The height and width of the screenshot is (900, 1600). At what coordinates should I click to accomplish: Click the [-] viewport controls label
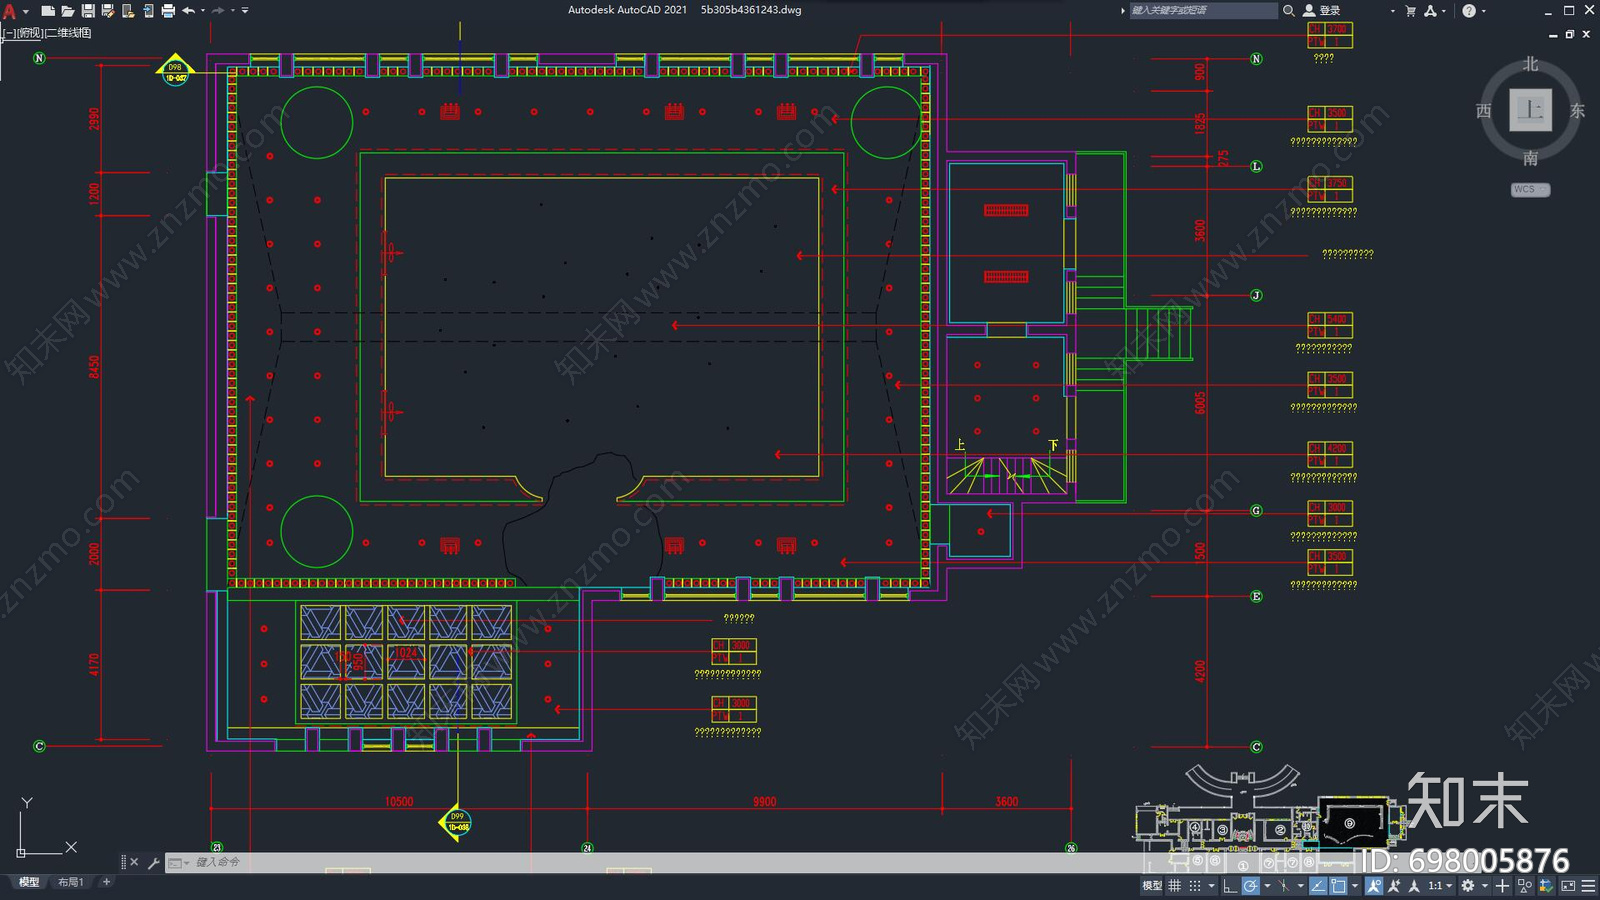[8, 33]
